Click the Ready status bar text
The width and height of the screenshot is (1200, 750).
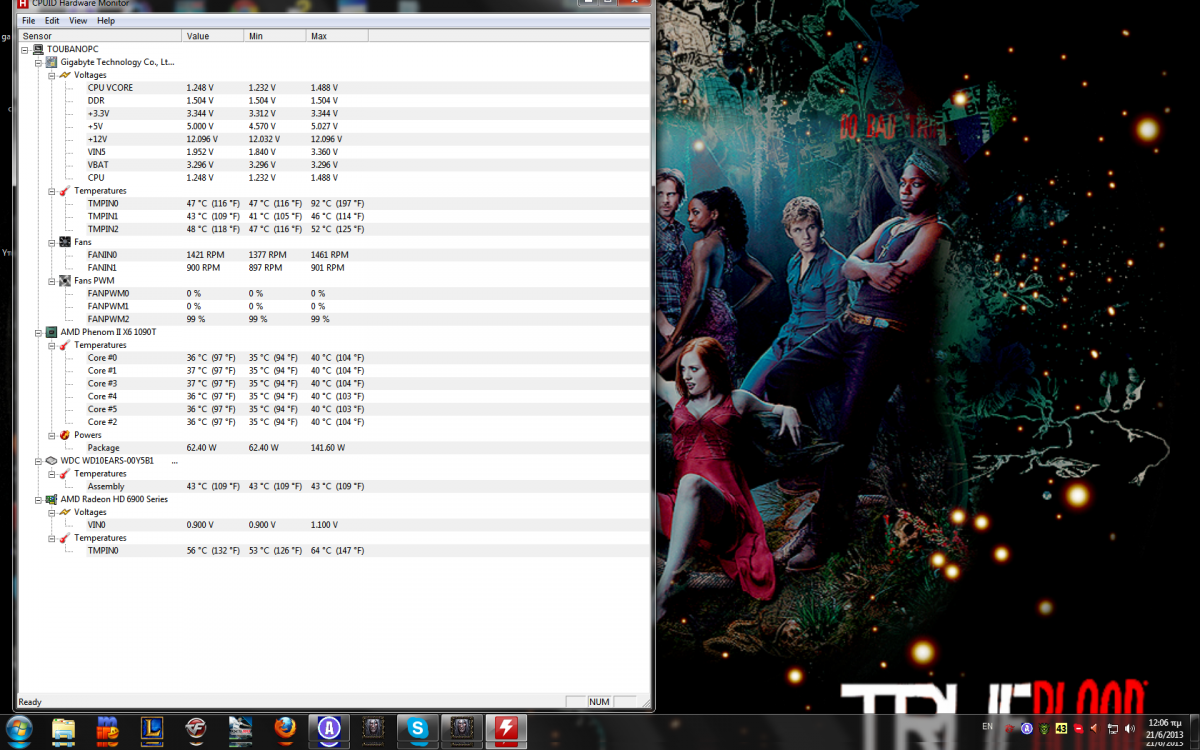click(x=30, y=702)
